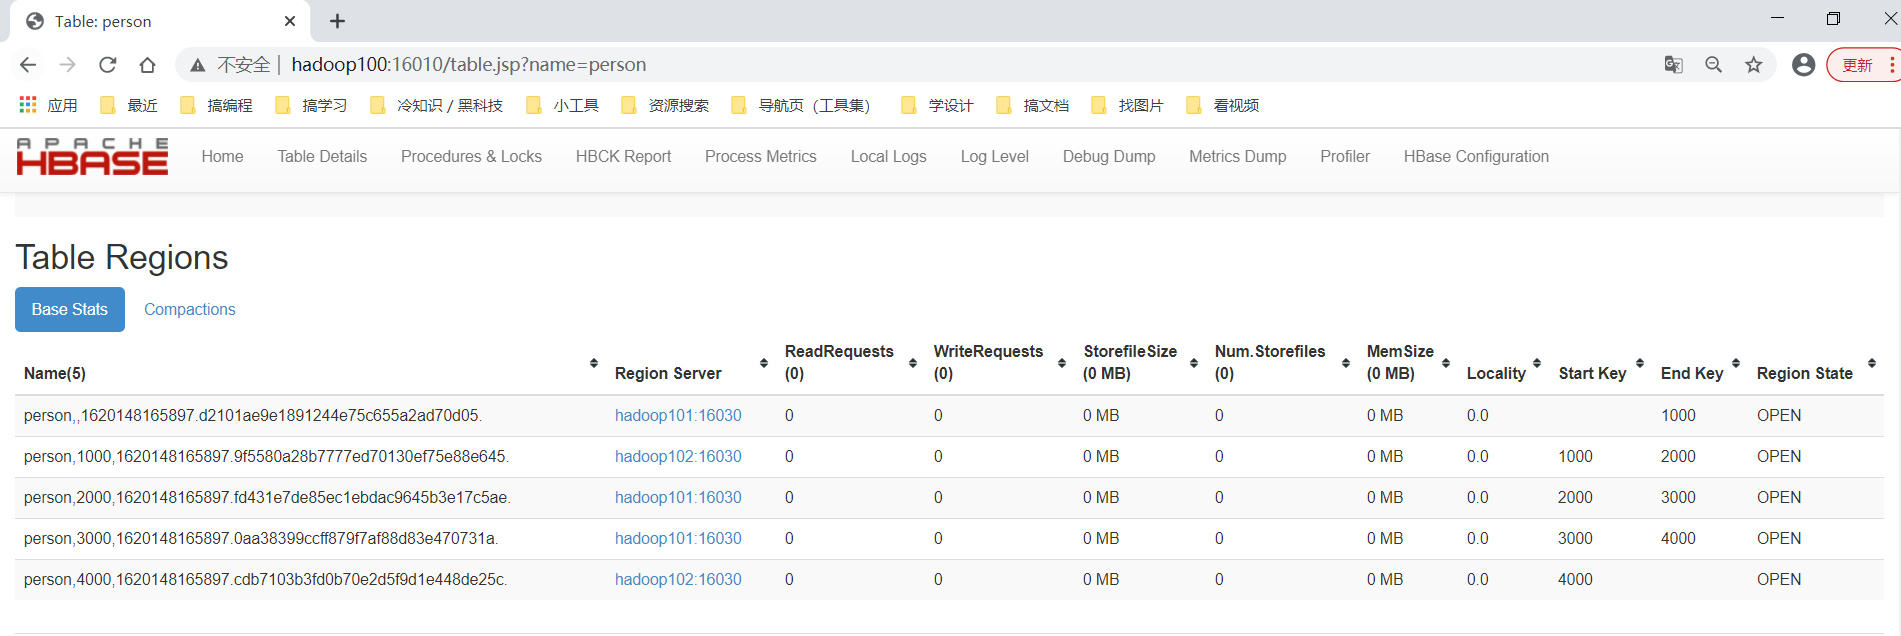Sort by Region Server column arrows
Viewport: 1901px width, 636px height.
(x=763, y=363)
